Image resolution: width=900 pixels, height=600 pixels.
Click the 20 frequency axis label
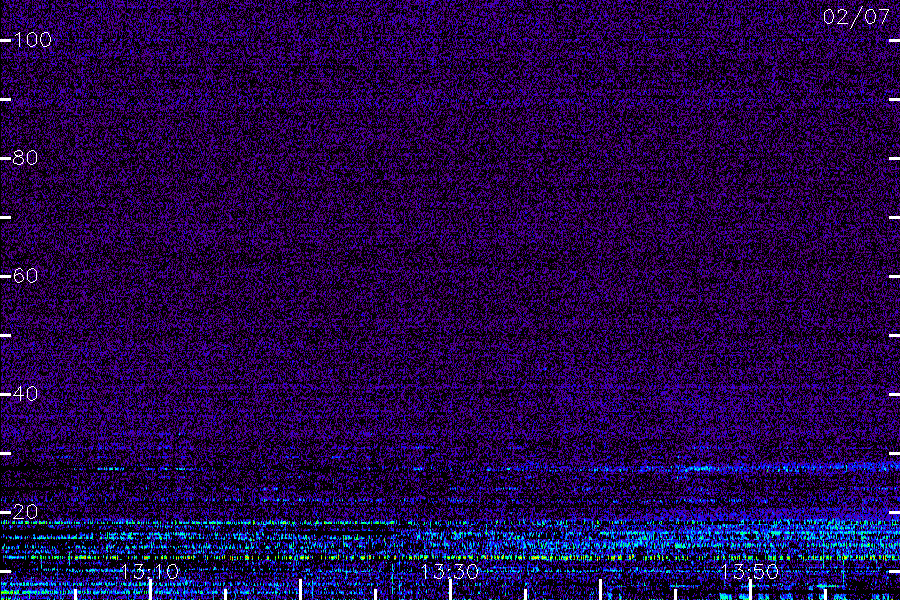(x=25, y=512)
